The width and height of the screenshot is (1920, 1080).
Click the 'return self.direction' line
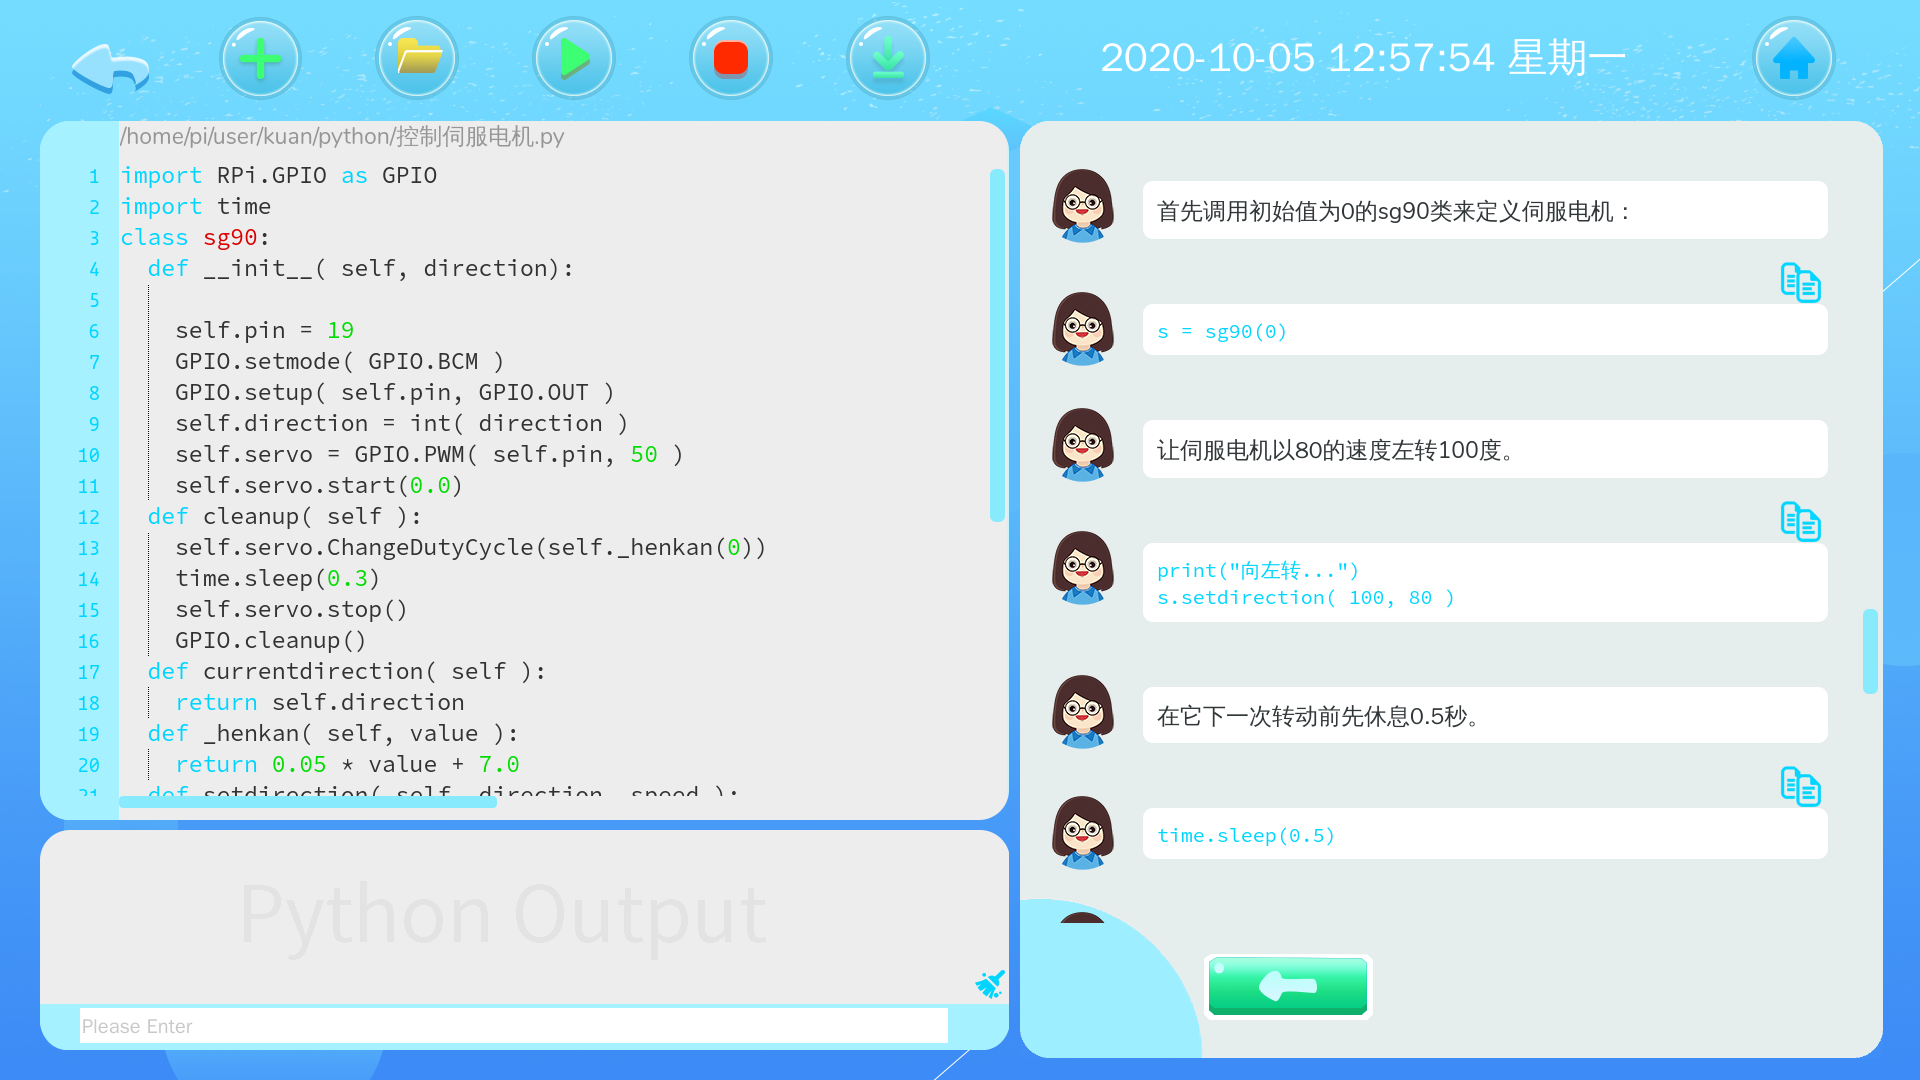(x=320, y=703)
